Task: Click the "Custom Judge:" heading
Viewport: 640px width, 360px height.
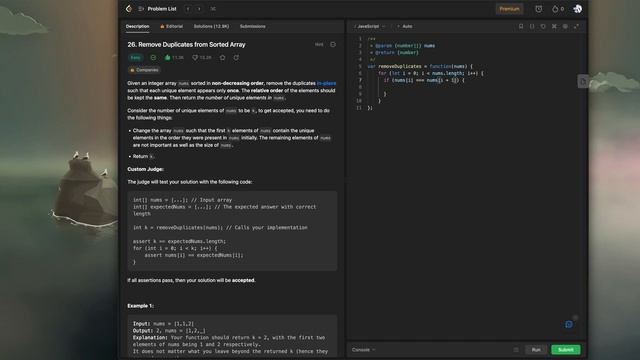Action: point(145,169)
